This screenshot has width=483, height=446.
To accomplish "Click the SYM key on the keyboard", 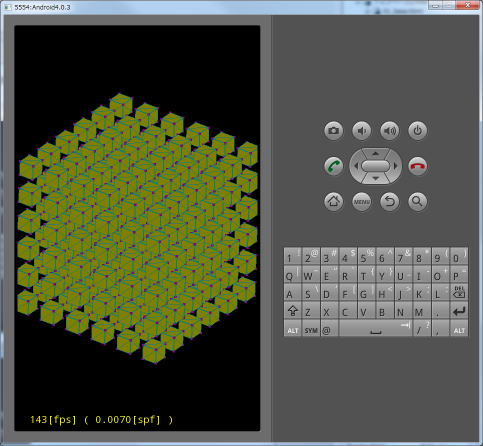I will point(311,329).
